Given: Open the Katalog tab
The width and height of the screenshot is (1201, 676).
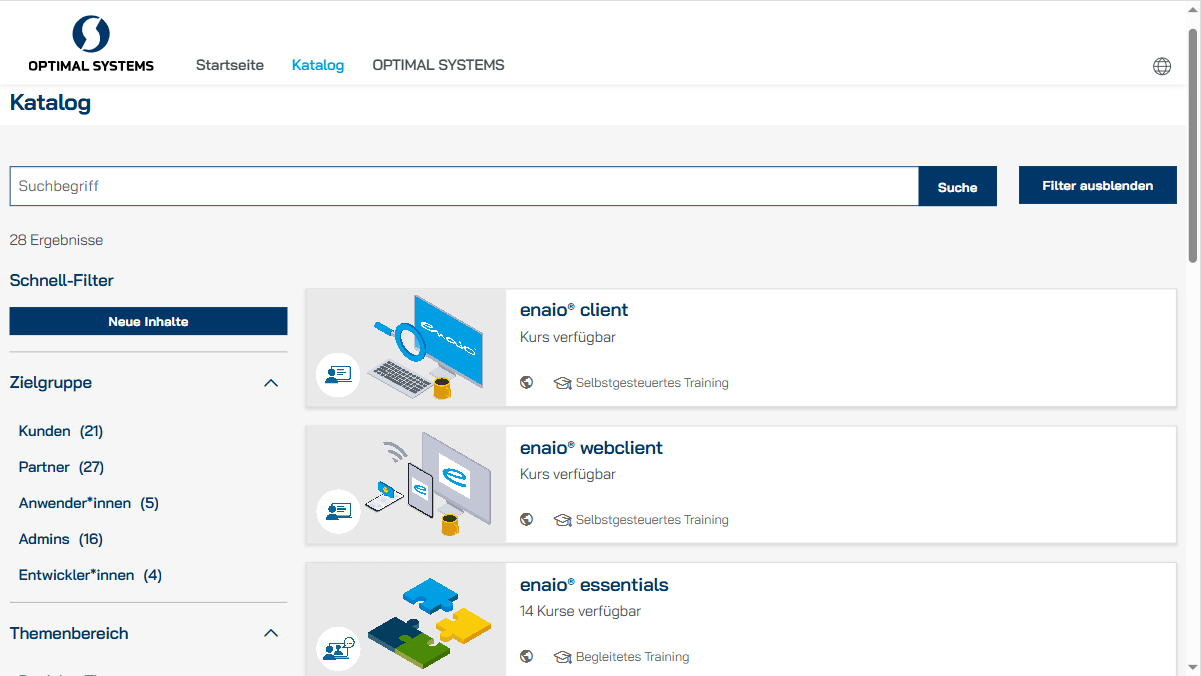Looking at the screenshot, I should coord(318,65).
